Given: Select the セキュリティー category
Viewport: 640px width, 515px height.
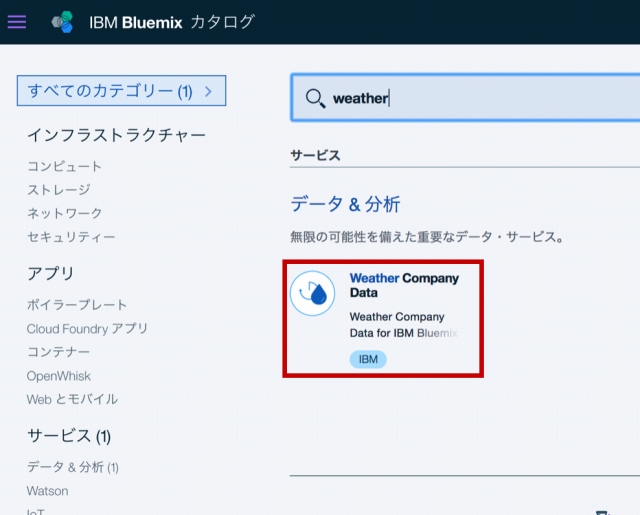Looking at the screenshot, I should tap(71, 237).
